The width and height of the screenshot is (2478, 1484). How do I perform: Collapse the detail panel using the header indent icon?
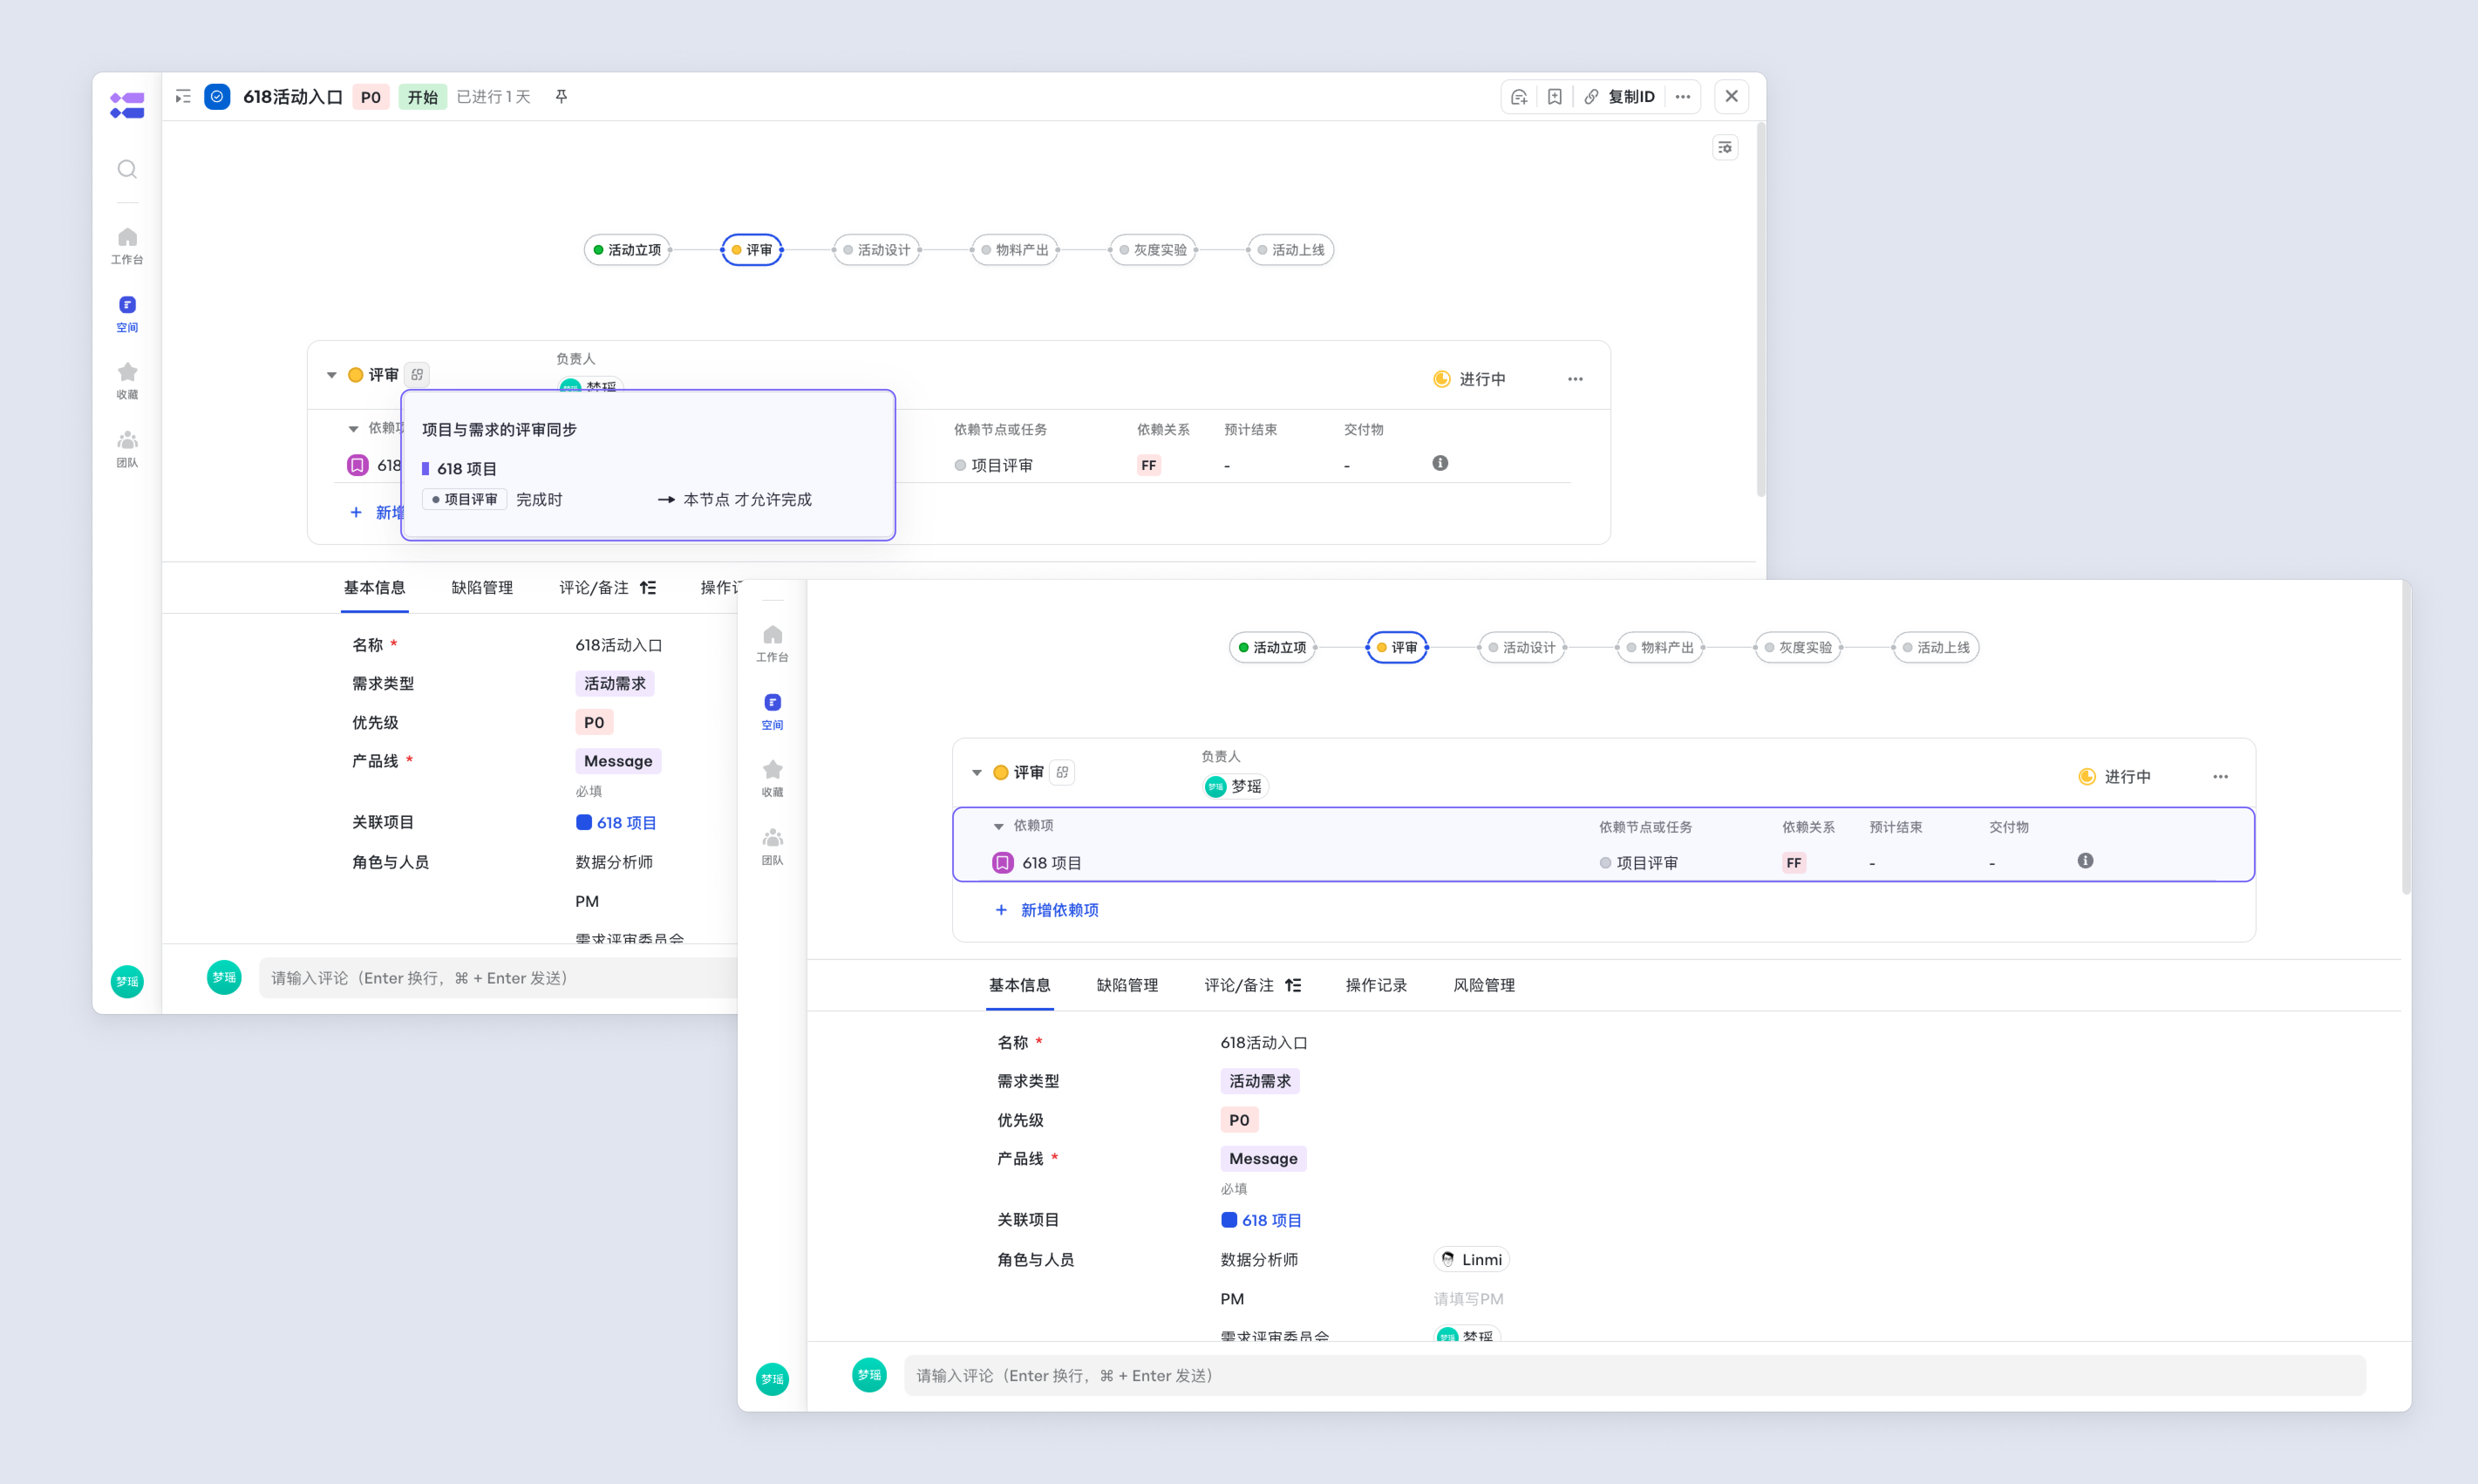tap(183, 97)
